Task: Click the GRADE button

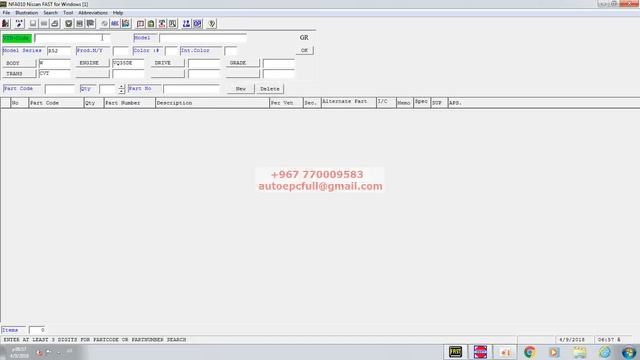Action: point(242,63)
